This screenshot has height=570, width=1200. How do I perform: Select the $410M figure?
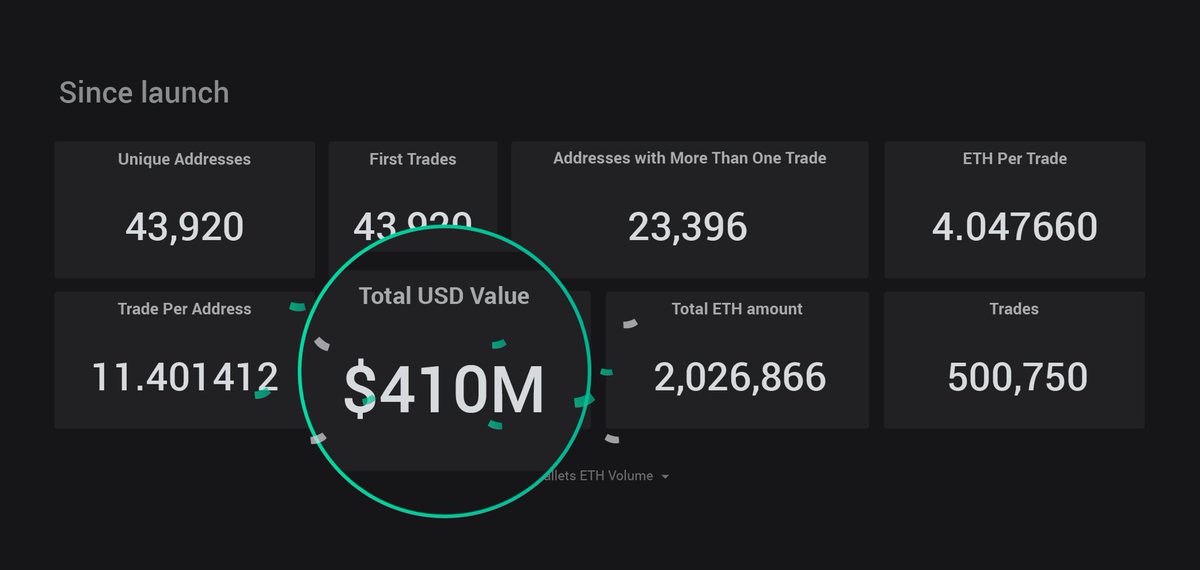click(x=444, y=390)
